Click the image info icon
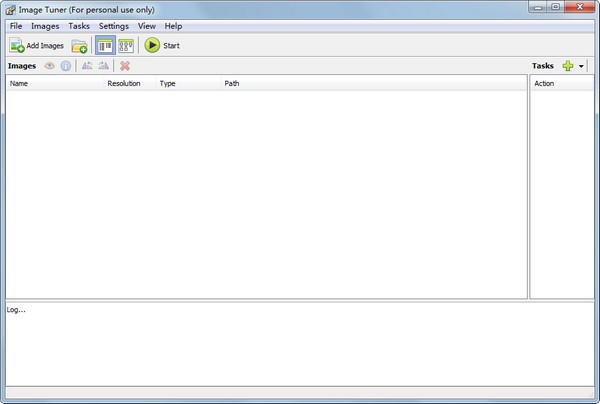 pos(66,66)
